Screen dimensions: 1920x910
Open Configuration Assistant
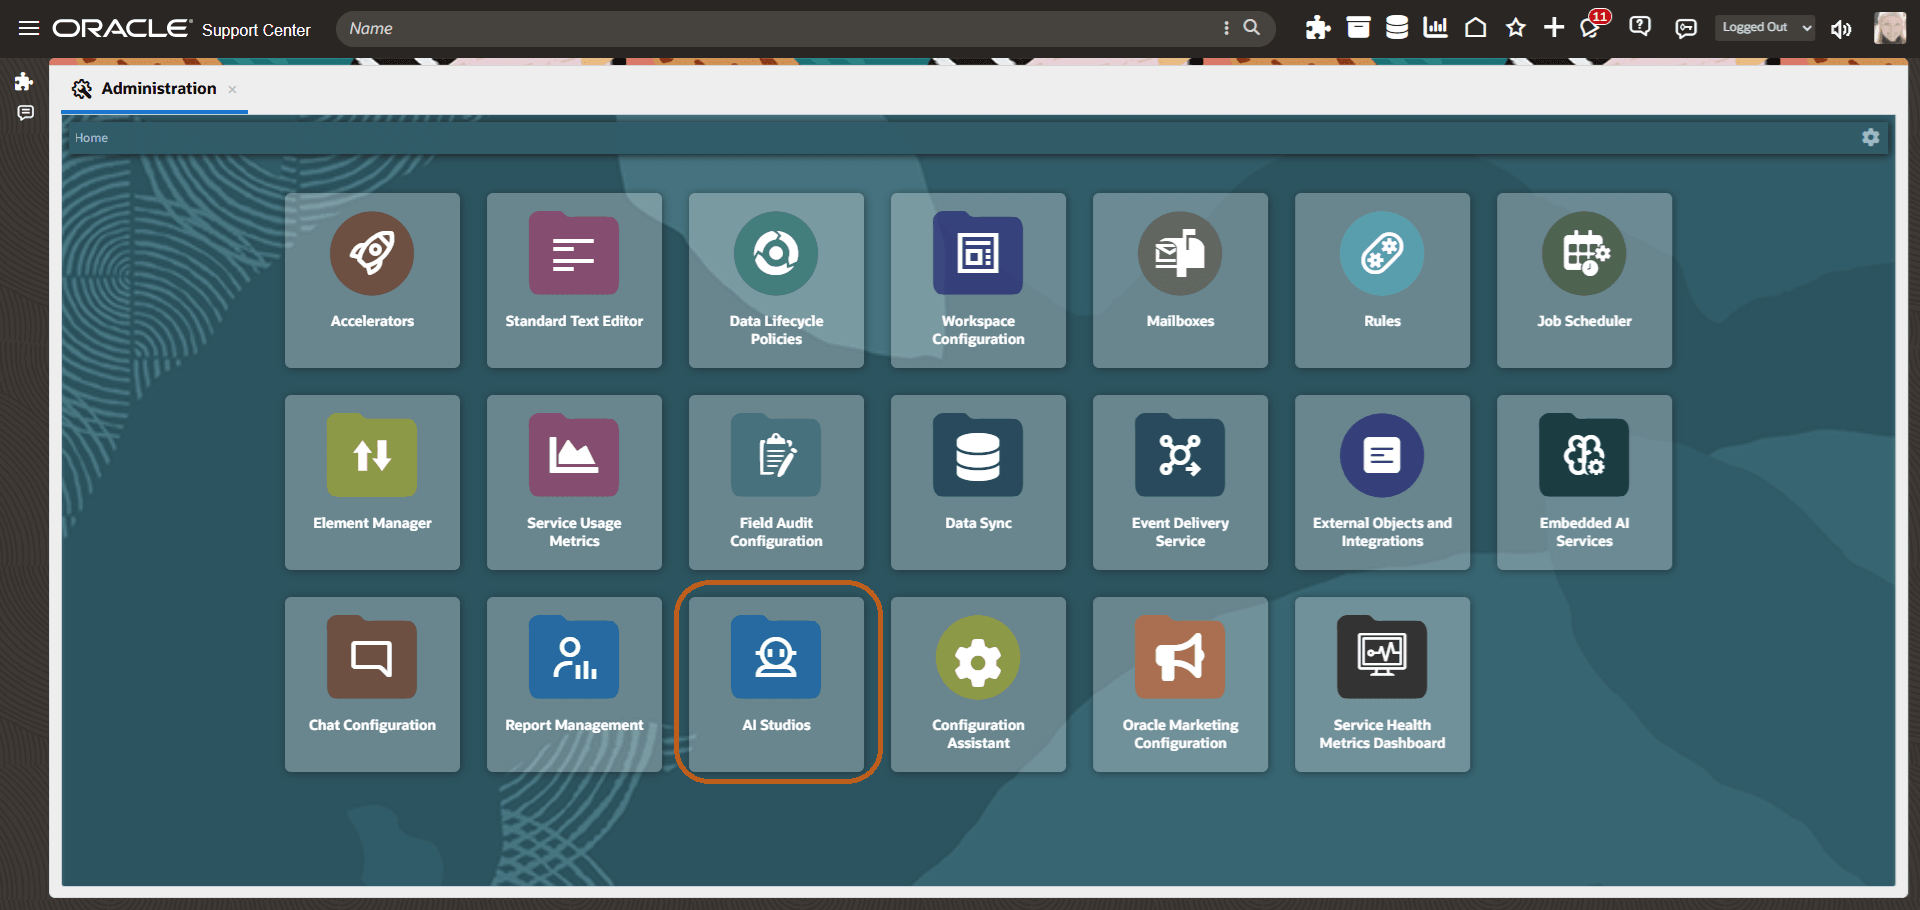pos(978,684)
